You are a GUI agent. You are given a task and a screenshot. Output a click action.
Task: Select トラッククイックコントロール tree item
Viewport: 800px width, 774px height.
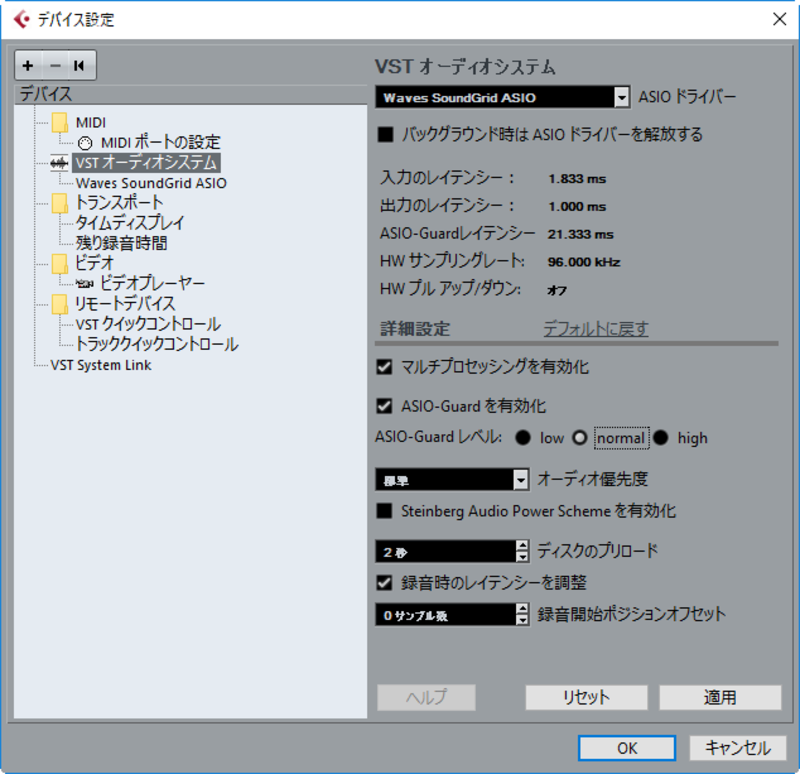tap(157, 344)
